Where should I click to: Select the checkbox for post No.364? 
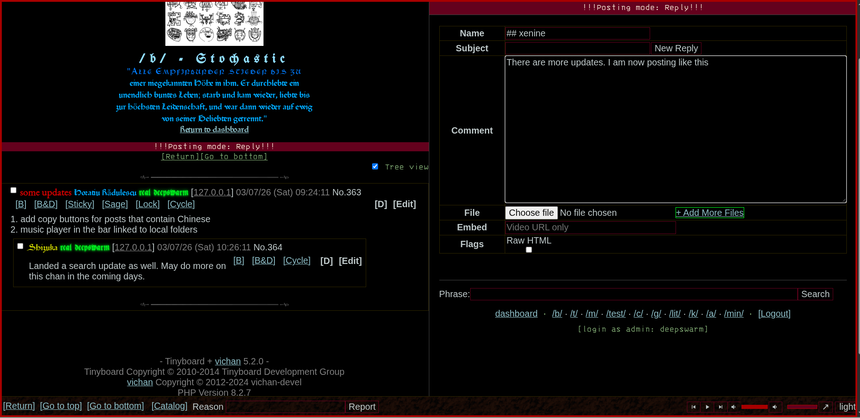pyautogui.click(x=20, y=246)
